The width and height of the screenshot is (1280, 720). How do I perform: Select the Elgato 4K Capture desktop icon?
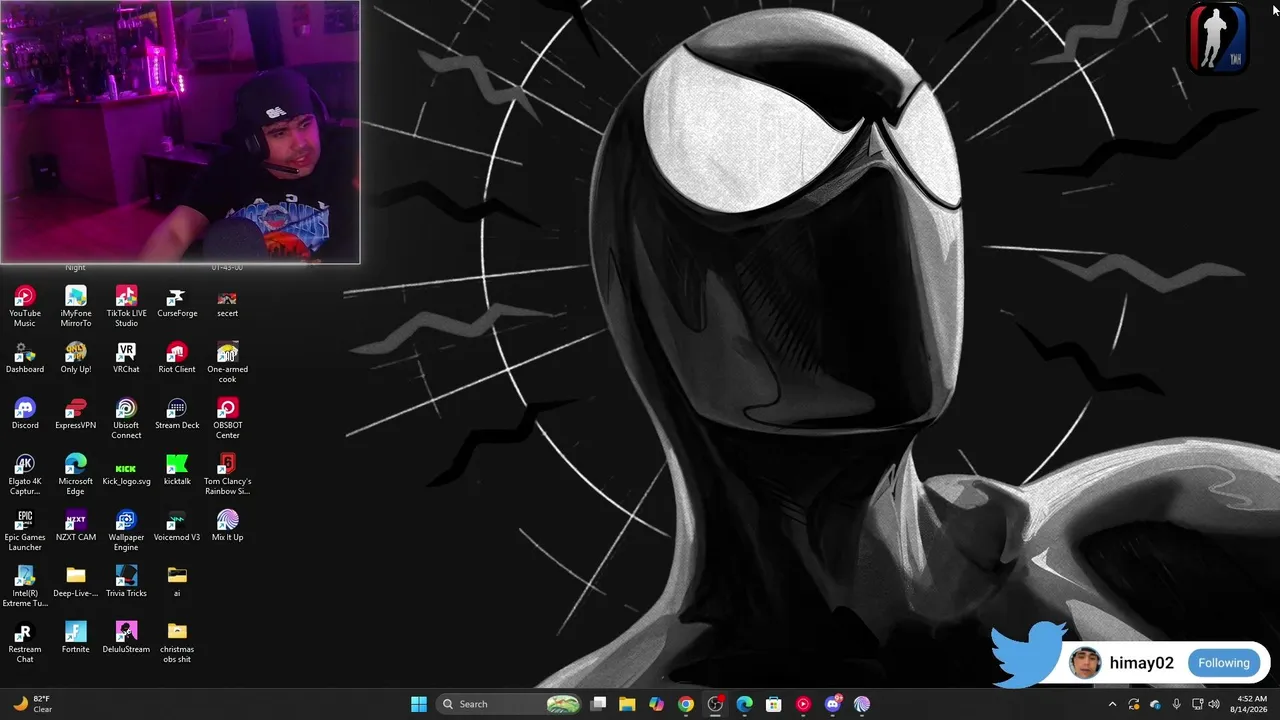coord(25,474)
